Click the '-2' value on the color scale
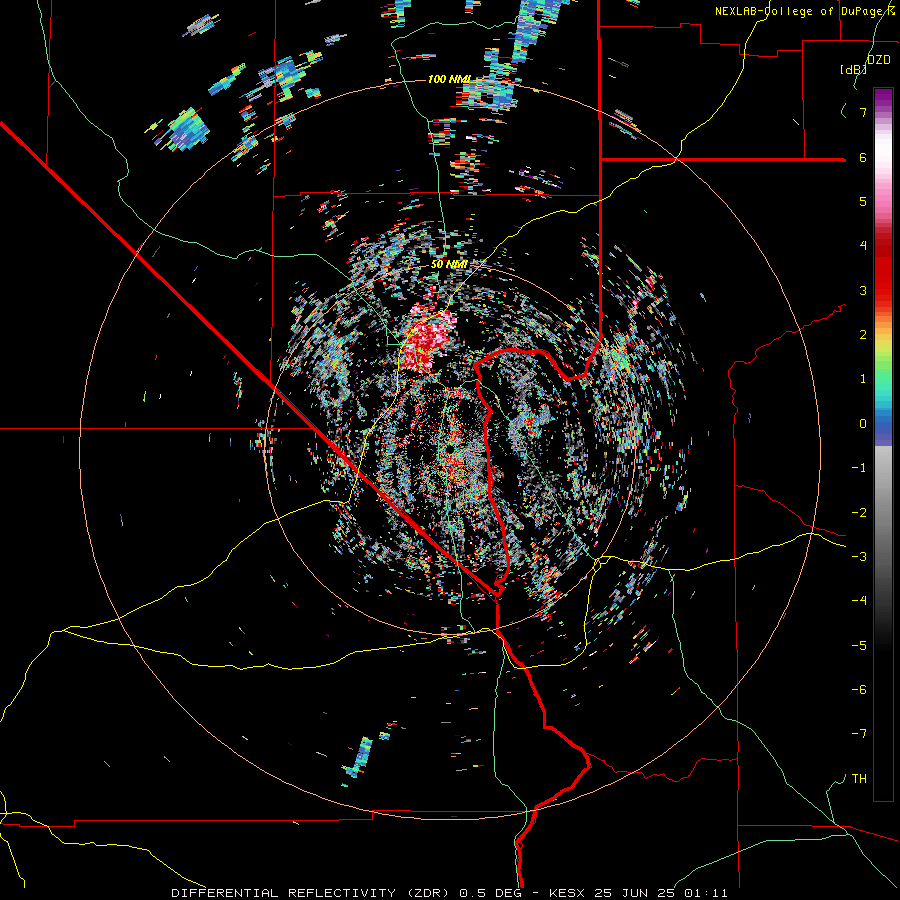 pos(859,513)
